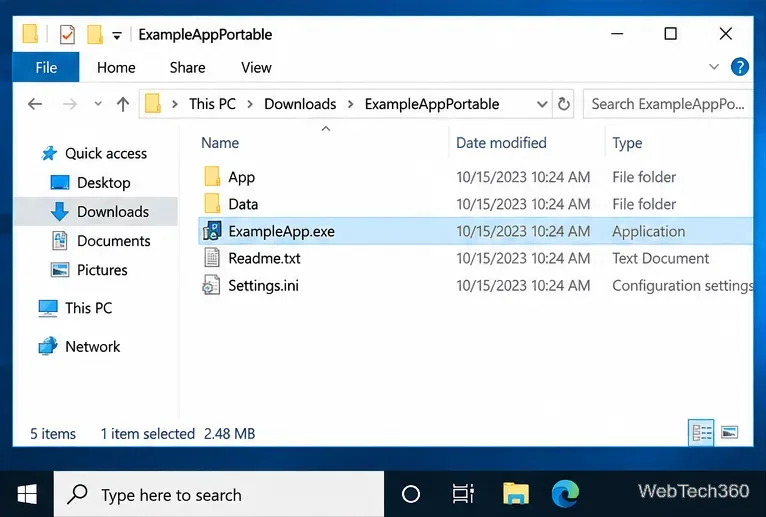Open the Share ribbon tab
Image resolution: width=766 pixels, height=517 pixels.
tap(187, 67)
